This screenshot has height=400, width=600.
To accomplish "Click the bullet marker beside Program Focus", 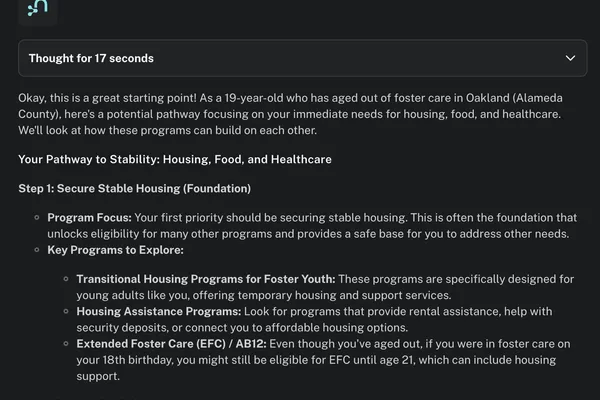I will 37,217.
